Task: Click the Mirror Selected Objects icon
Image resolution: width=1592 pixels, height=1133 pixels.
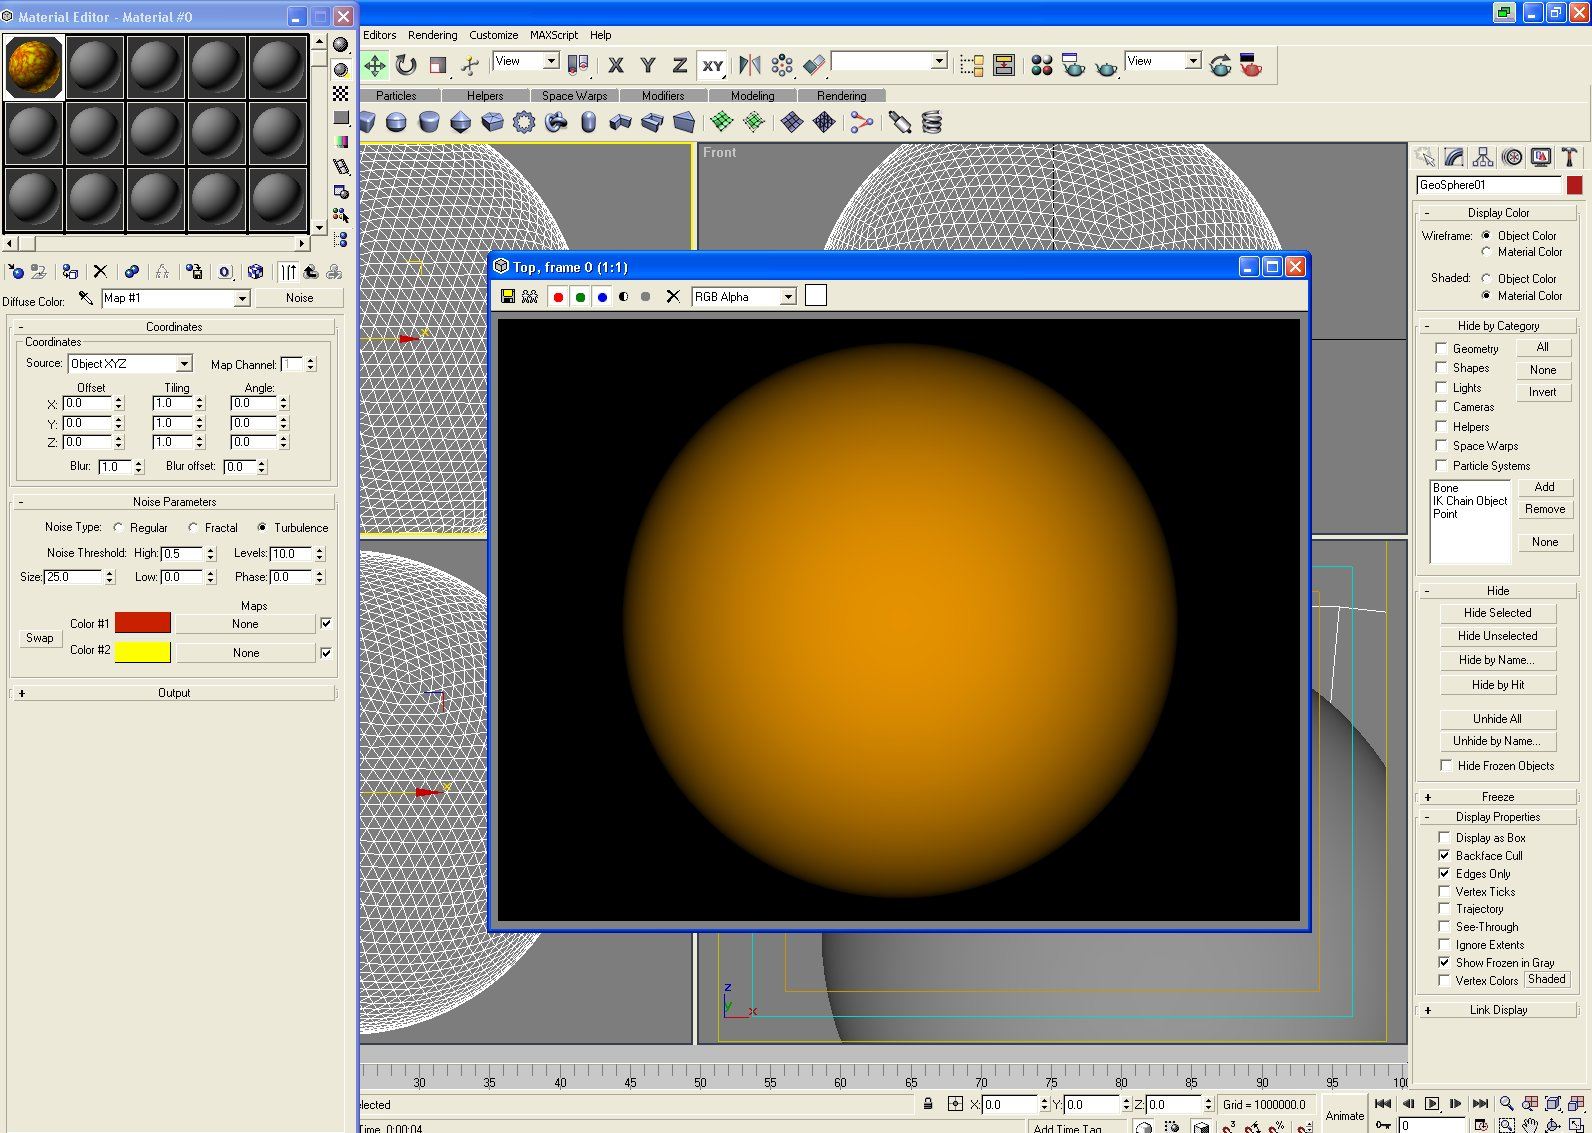Action: (x=749, y=65)
